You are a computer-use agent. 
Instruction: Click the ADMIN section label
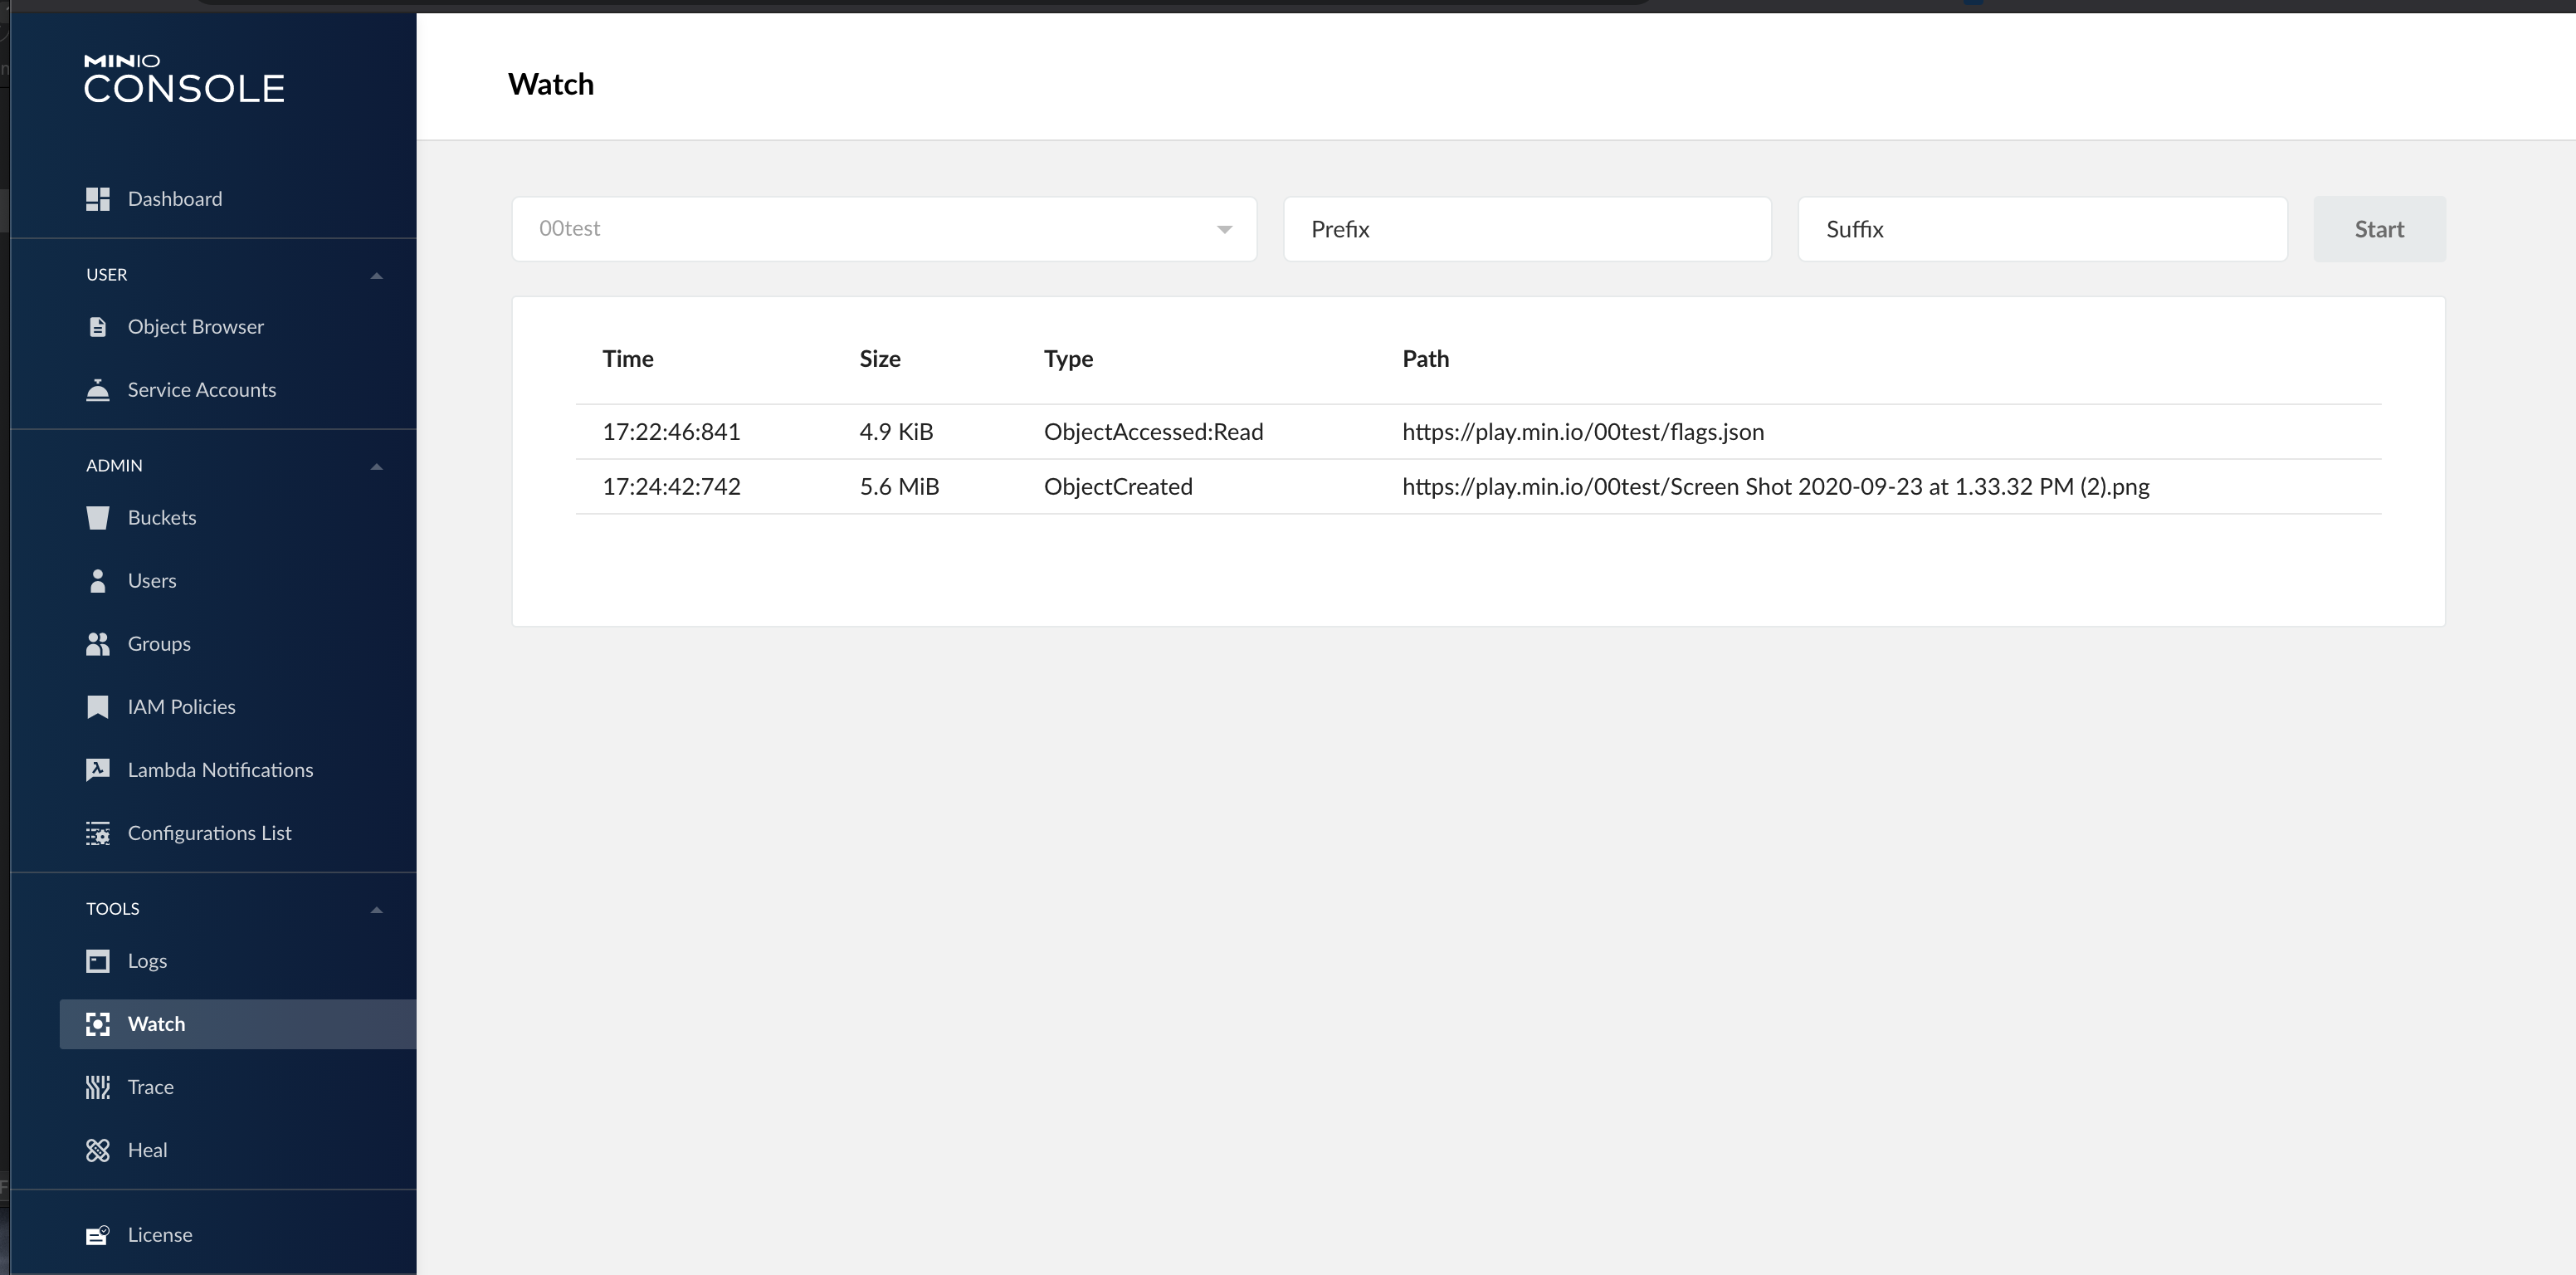pos(114,466)
